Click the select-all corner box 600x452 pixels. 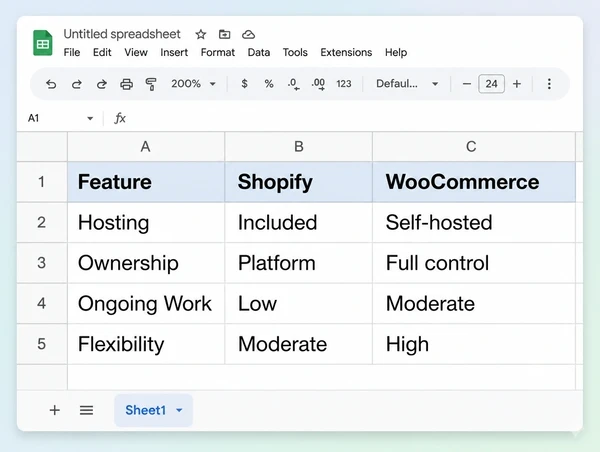[x=42, y=147]
